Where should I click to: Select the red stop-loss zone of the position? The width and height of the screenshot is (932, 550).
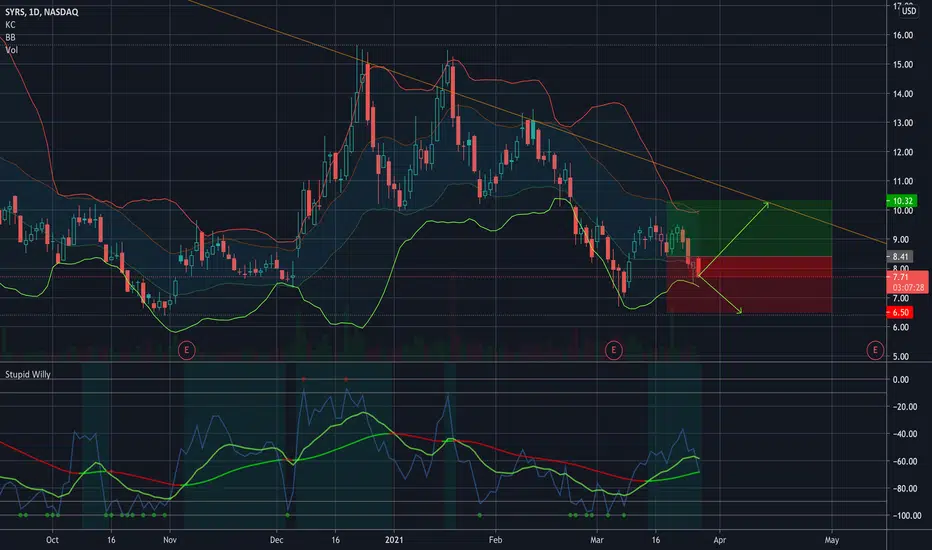click(x=749, y=285)
